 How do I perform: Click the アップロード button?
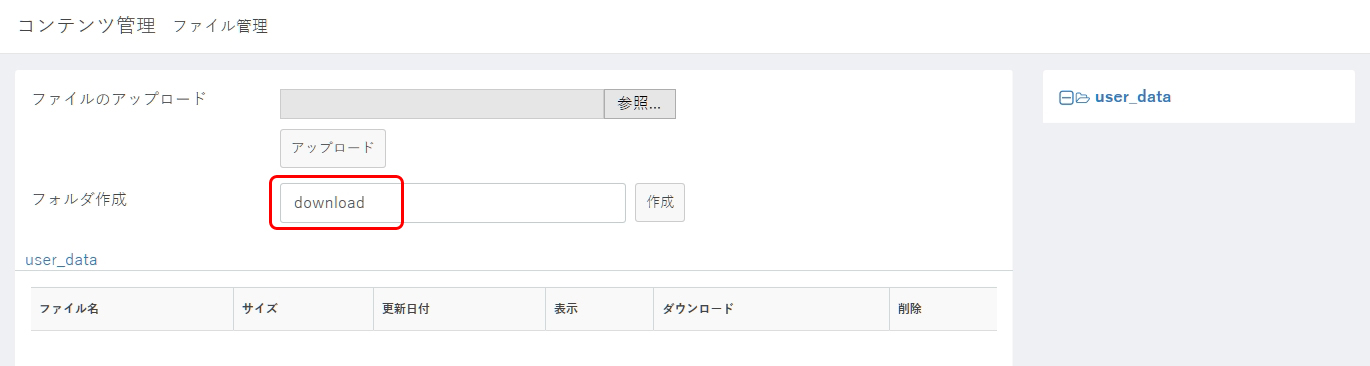coord(333,148)
